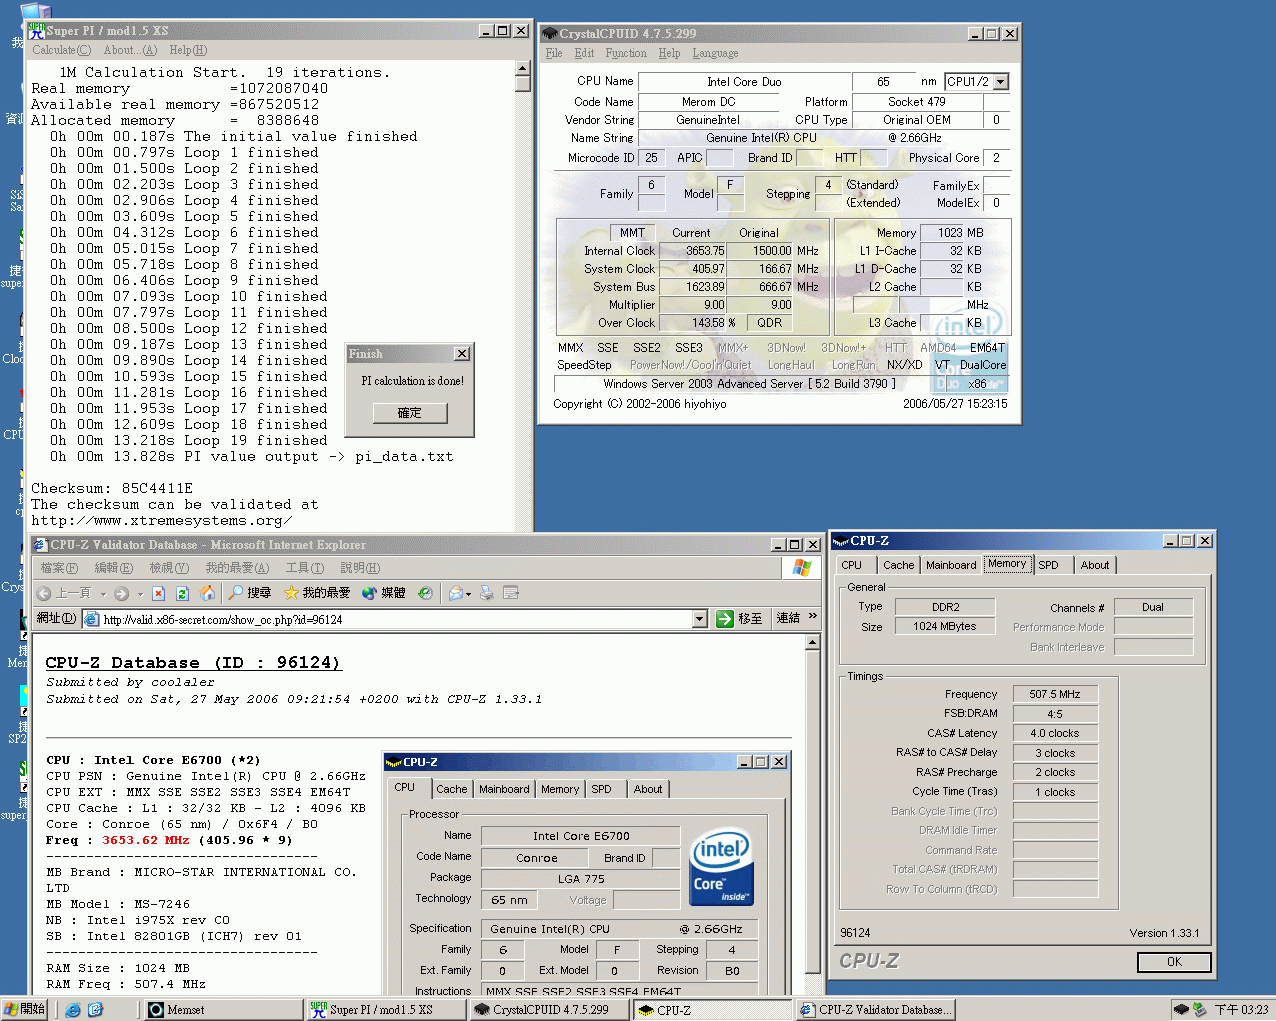
Task: Open the Help(H) menu in Super PI
Action: point(188,50)
